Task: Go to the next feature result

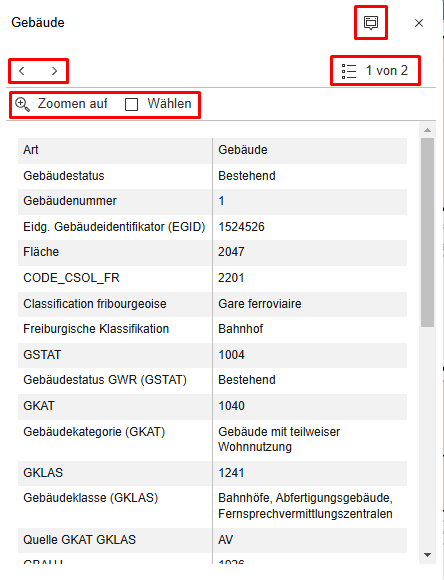Action: [x=54, y=71]
